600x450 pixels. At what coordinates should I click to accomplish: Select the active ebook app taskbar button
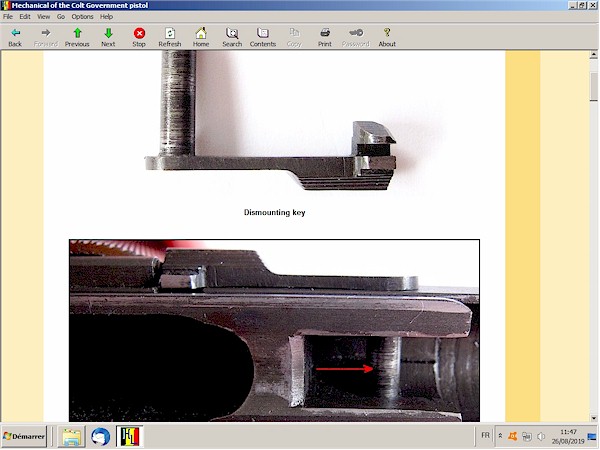tap(130, 436)
